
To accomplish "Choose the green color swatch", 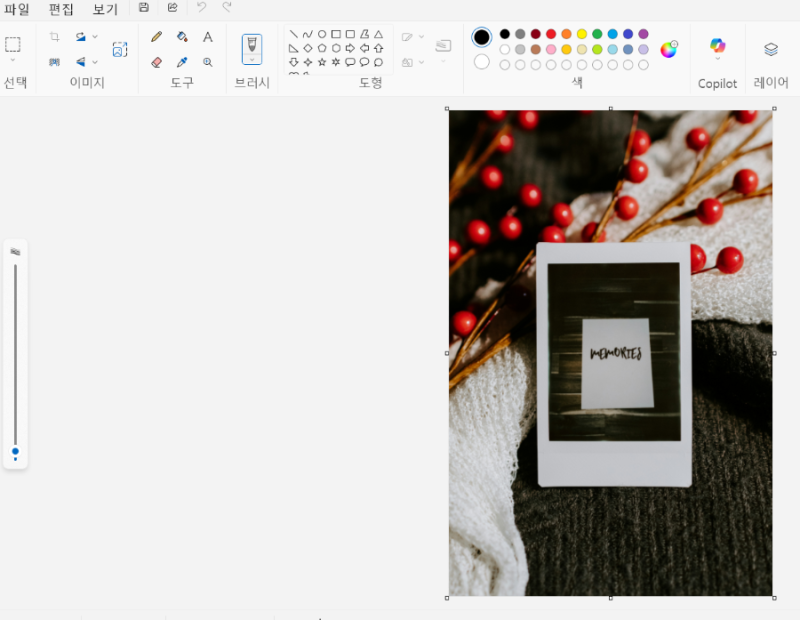I will pyautogui.click(x=597, y=34).
